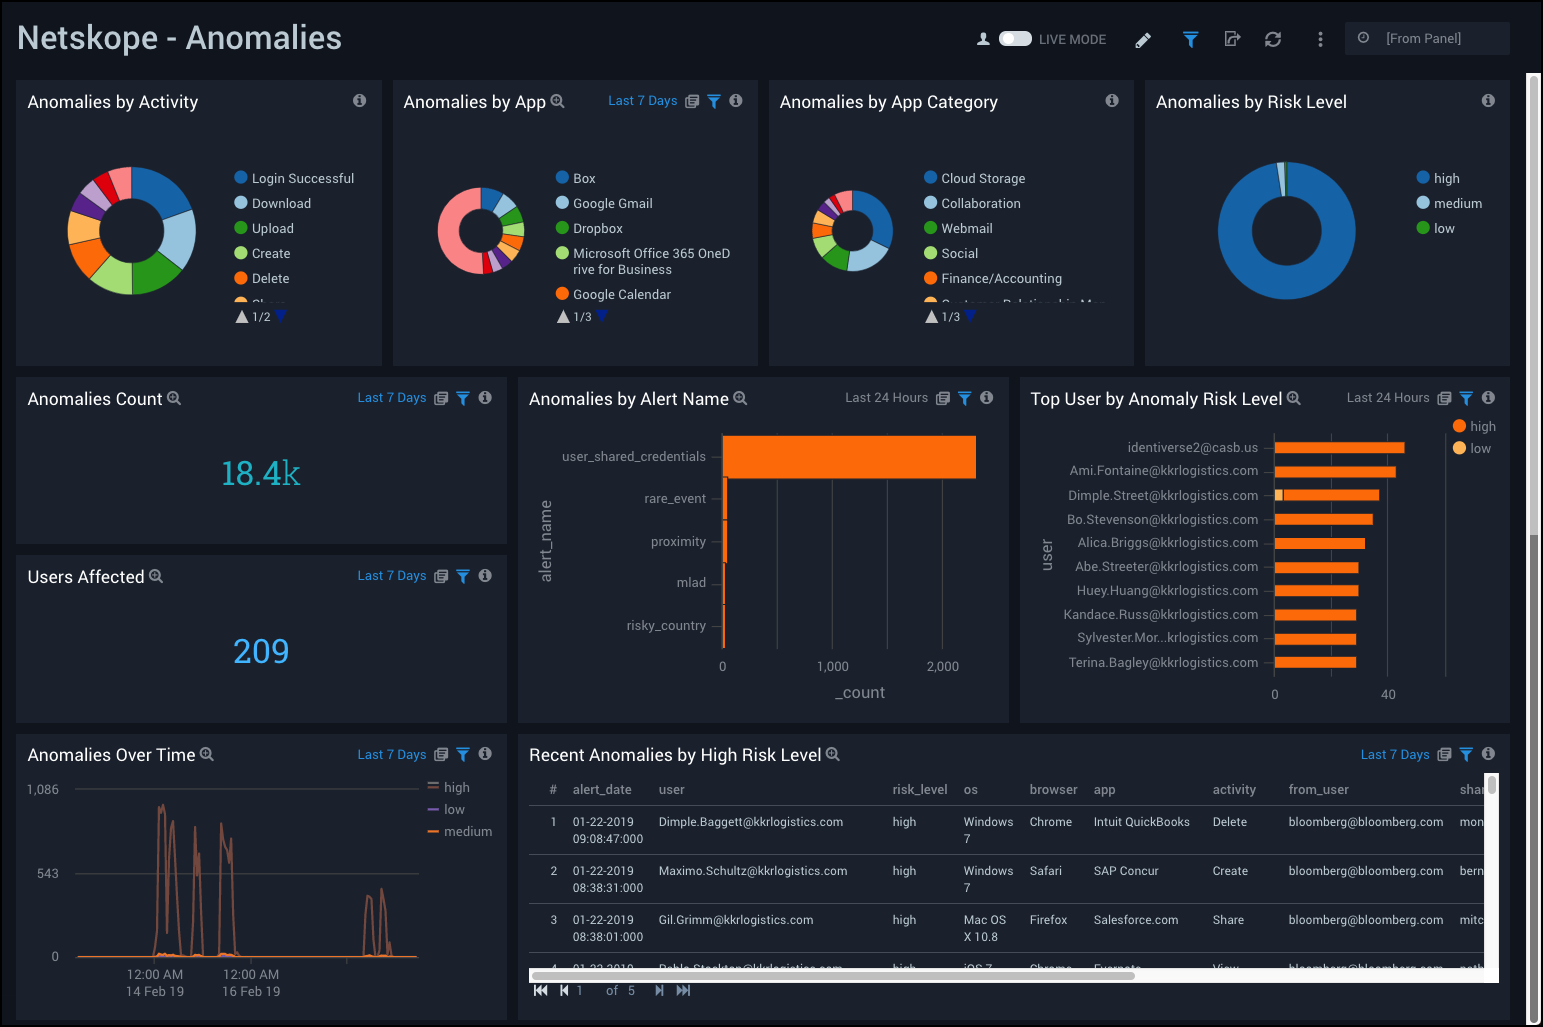Viewport: 1543px width, 1027px height.
Task: Open Last 24 Hours range on Anomalies by Alert Name
Action: click(x=886, y=398)
